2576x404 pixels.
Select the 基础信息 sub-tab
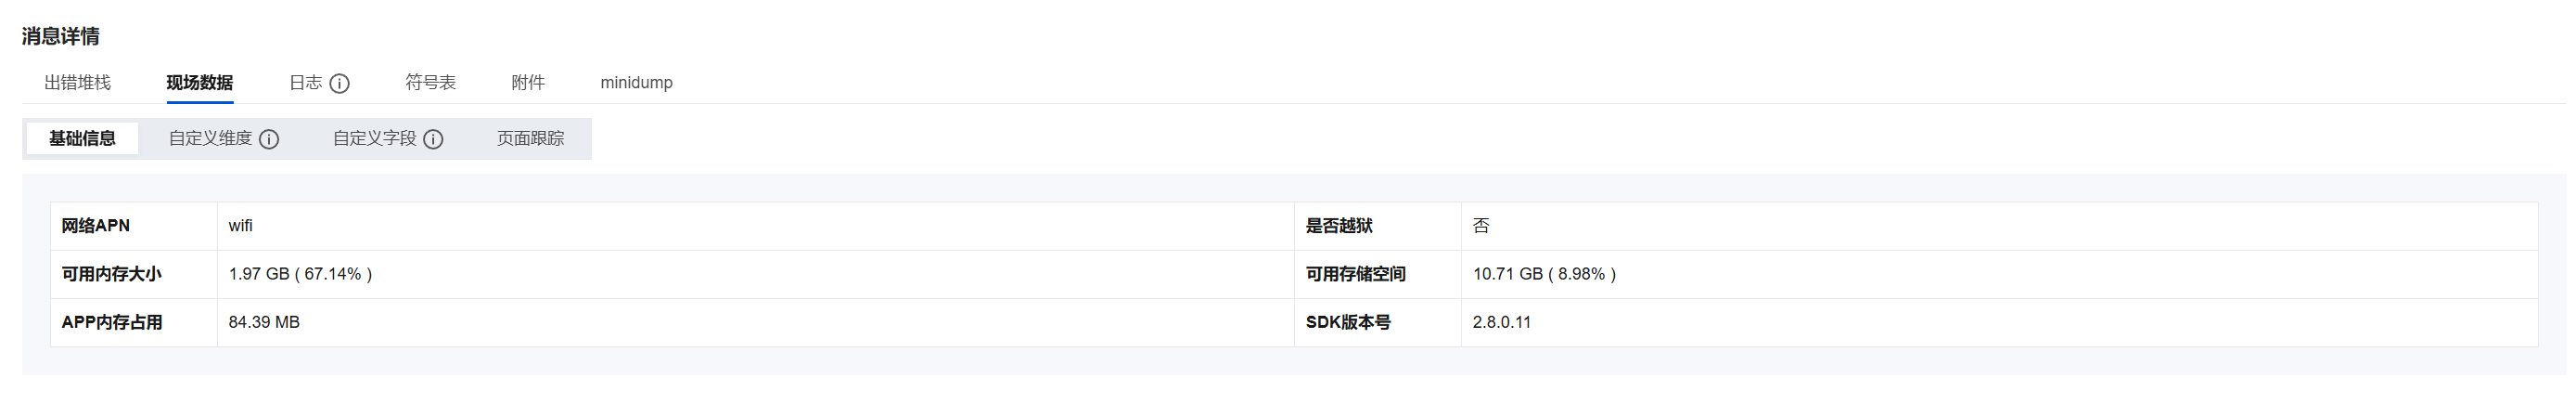(x=82, y=139)
